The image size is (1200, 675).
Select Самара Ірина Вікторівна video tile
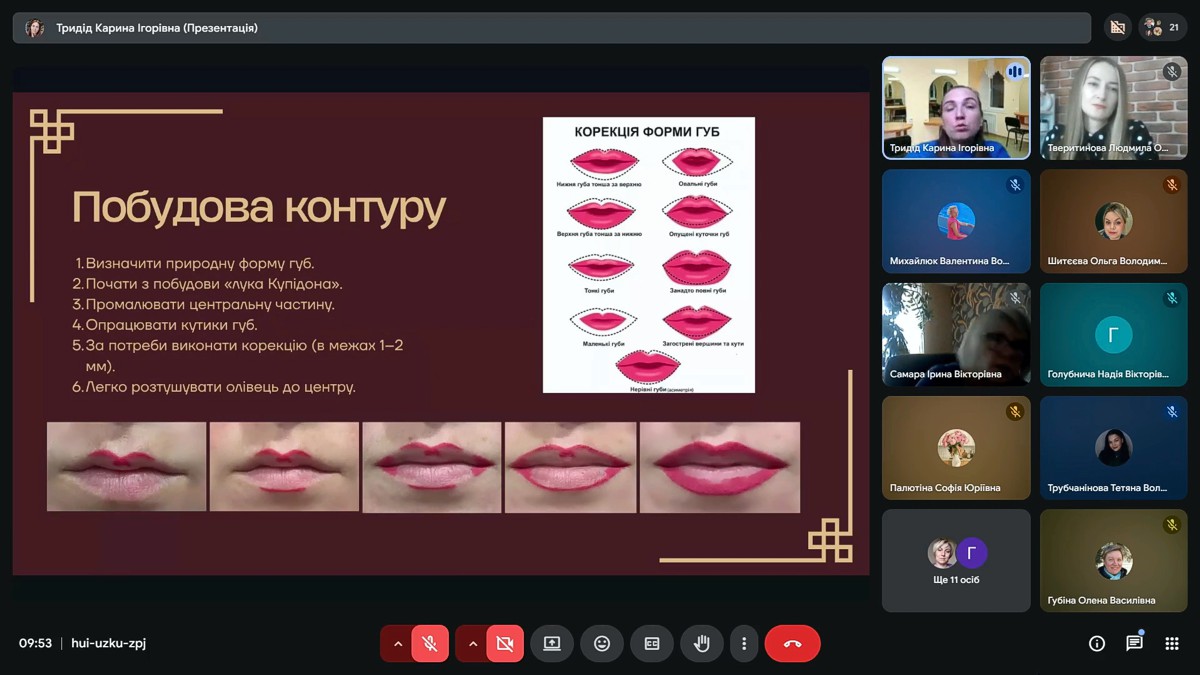pos(956,334)
